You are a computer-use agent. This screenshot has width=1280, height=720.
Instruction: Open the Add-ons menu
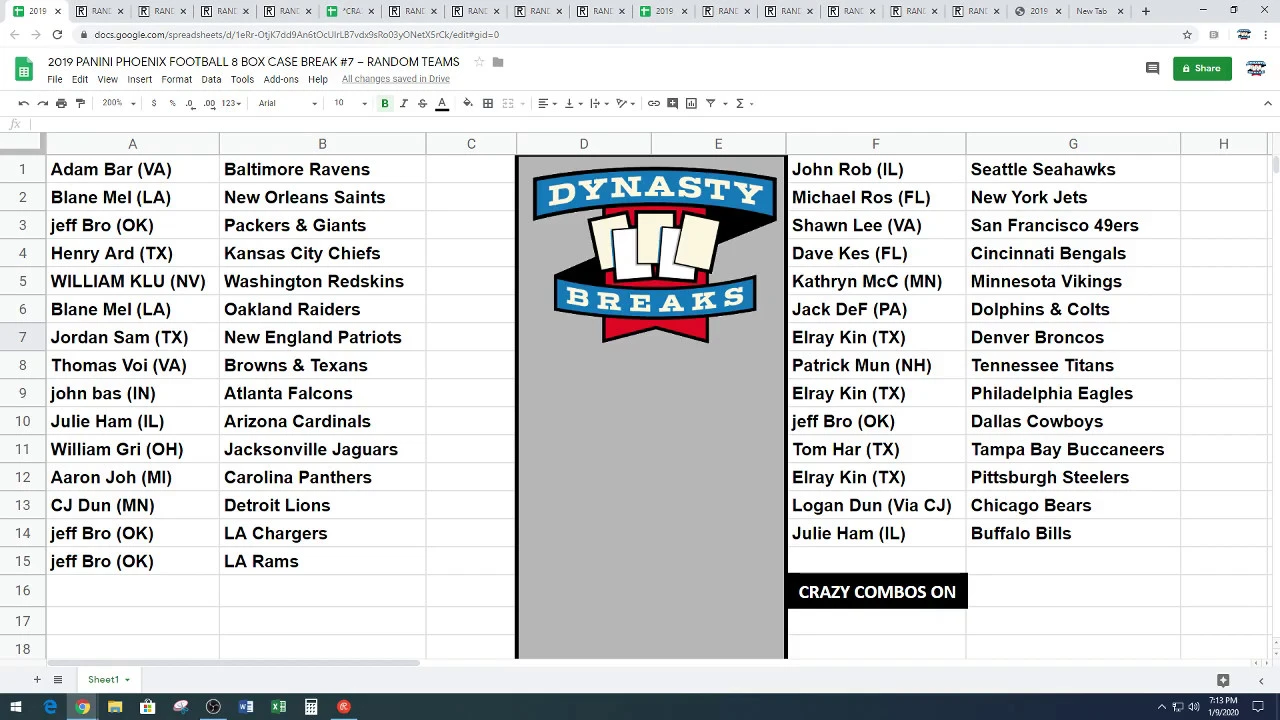(x=281, y=79)
